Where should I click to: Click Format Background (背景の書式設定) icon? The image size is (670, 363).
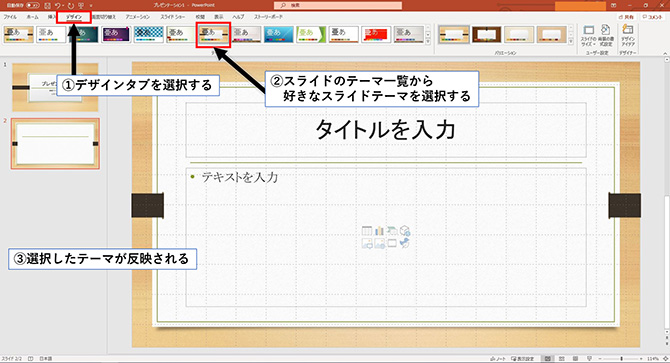tap(606, 36)
